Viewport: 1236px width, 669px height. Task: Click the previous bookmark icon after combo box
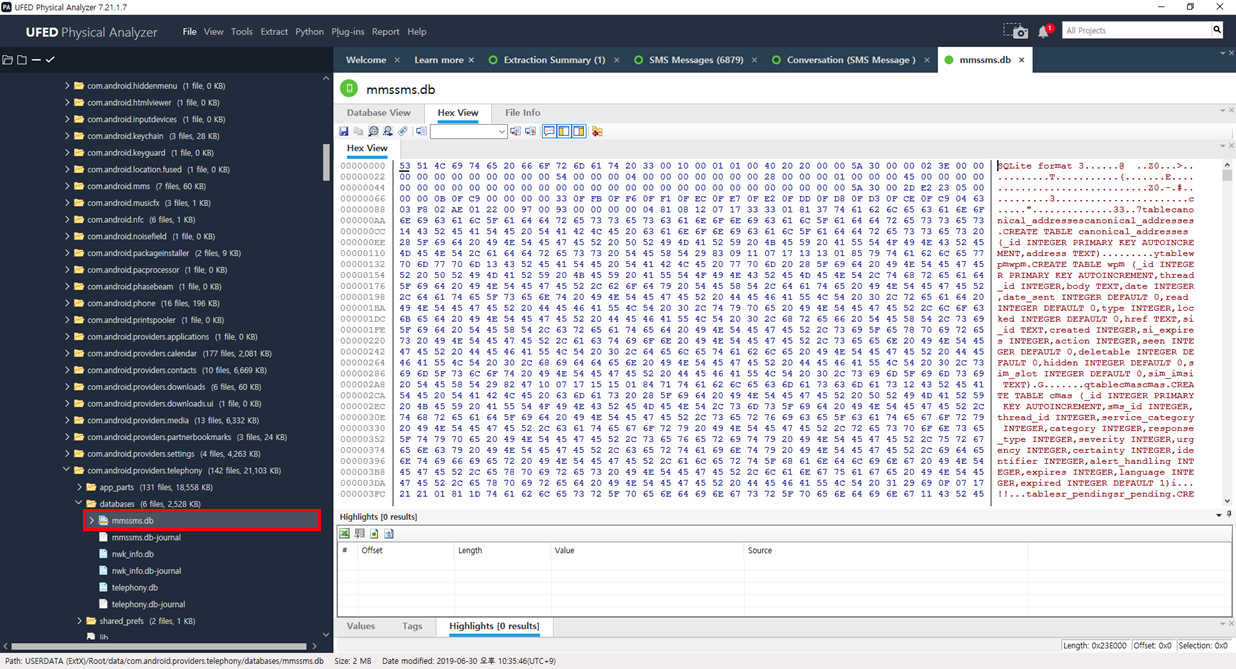(x=516, y=131)
